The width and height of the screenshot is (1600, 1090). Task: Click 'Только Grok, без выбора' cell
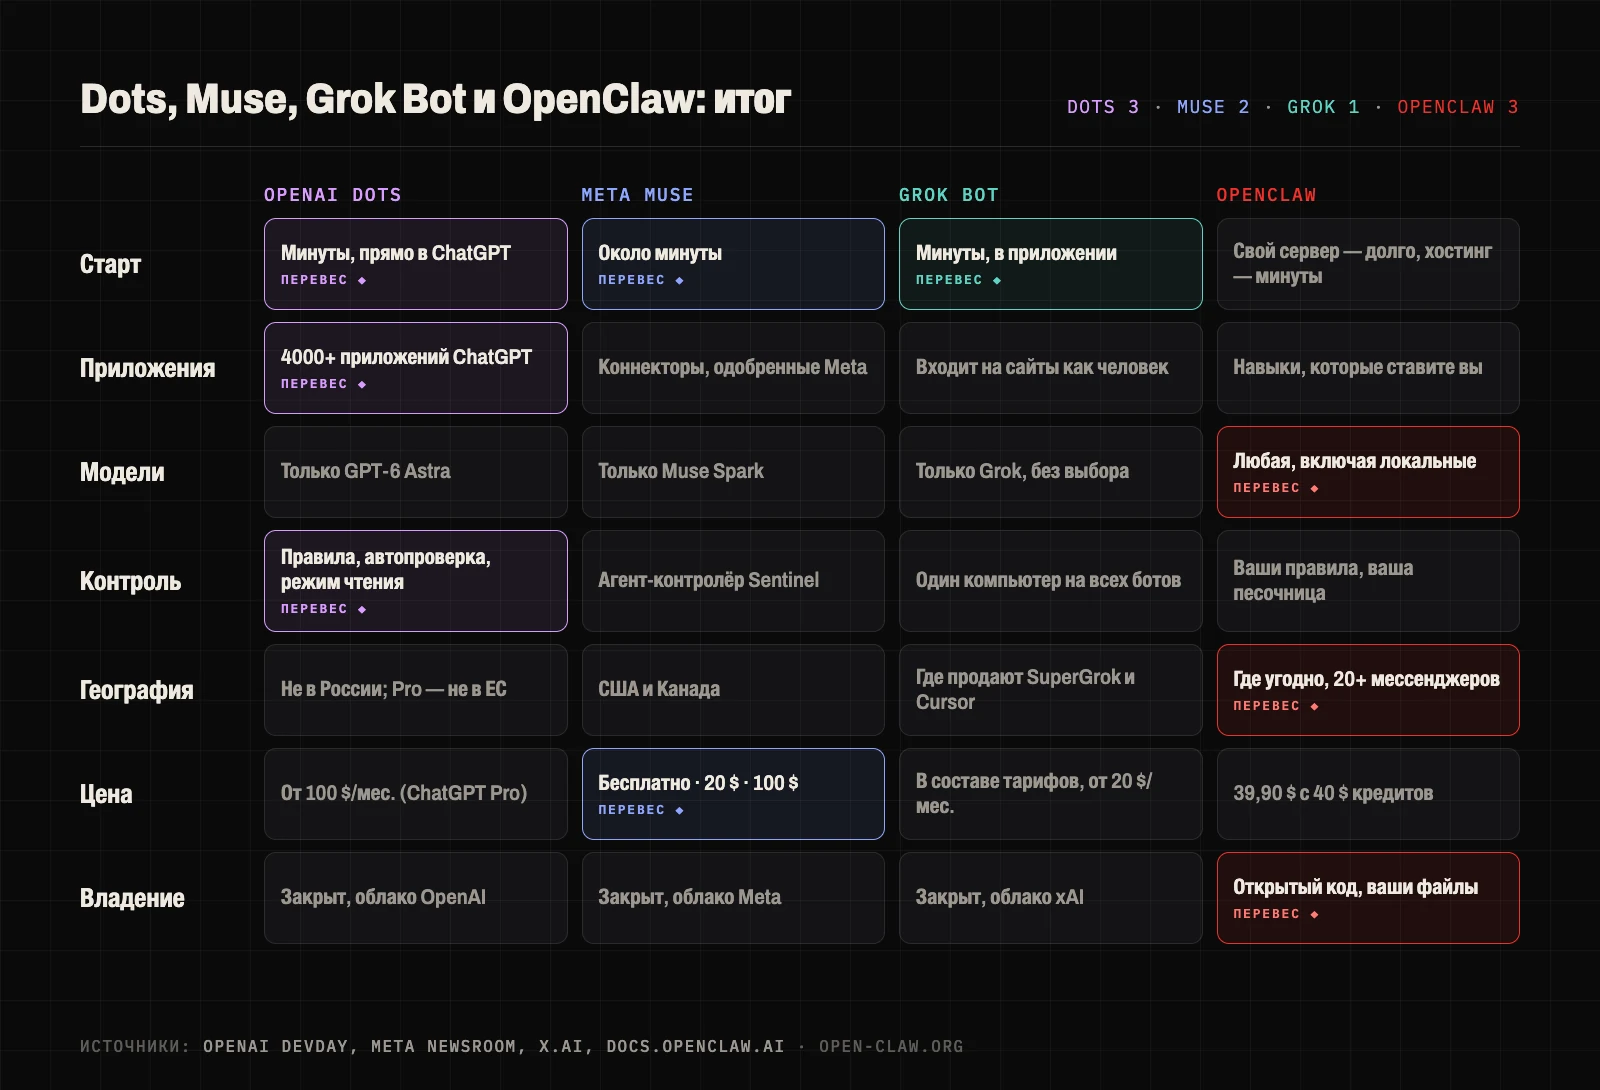(1050, 472)
